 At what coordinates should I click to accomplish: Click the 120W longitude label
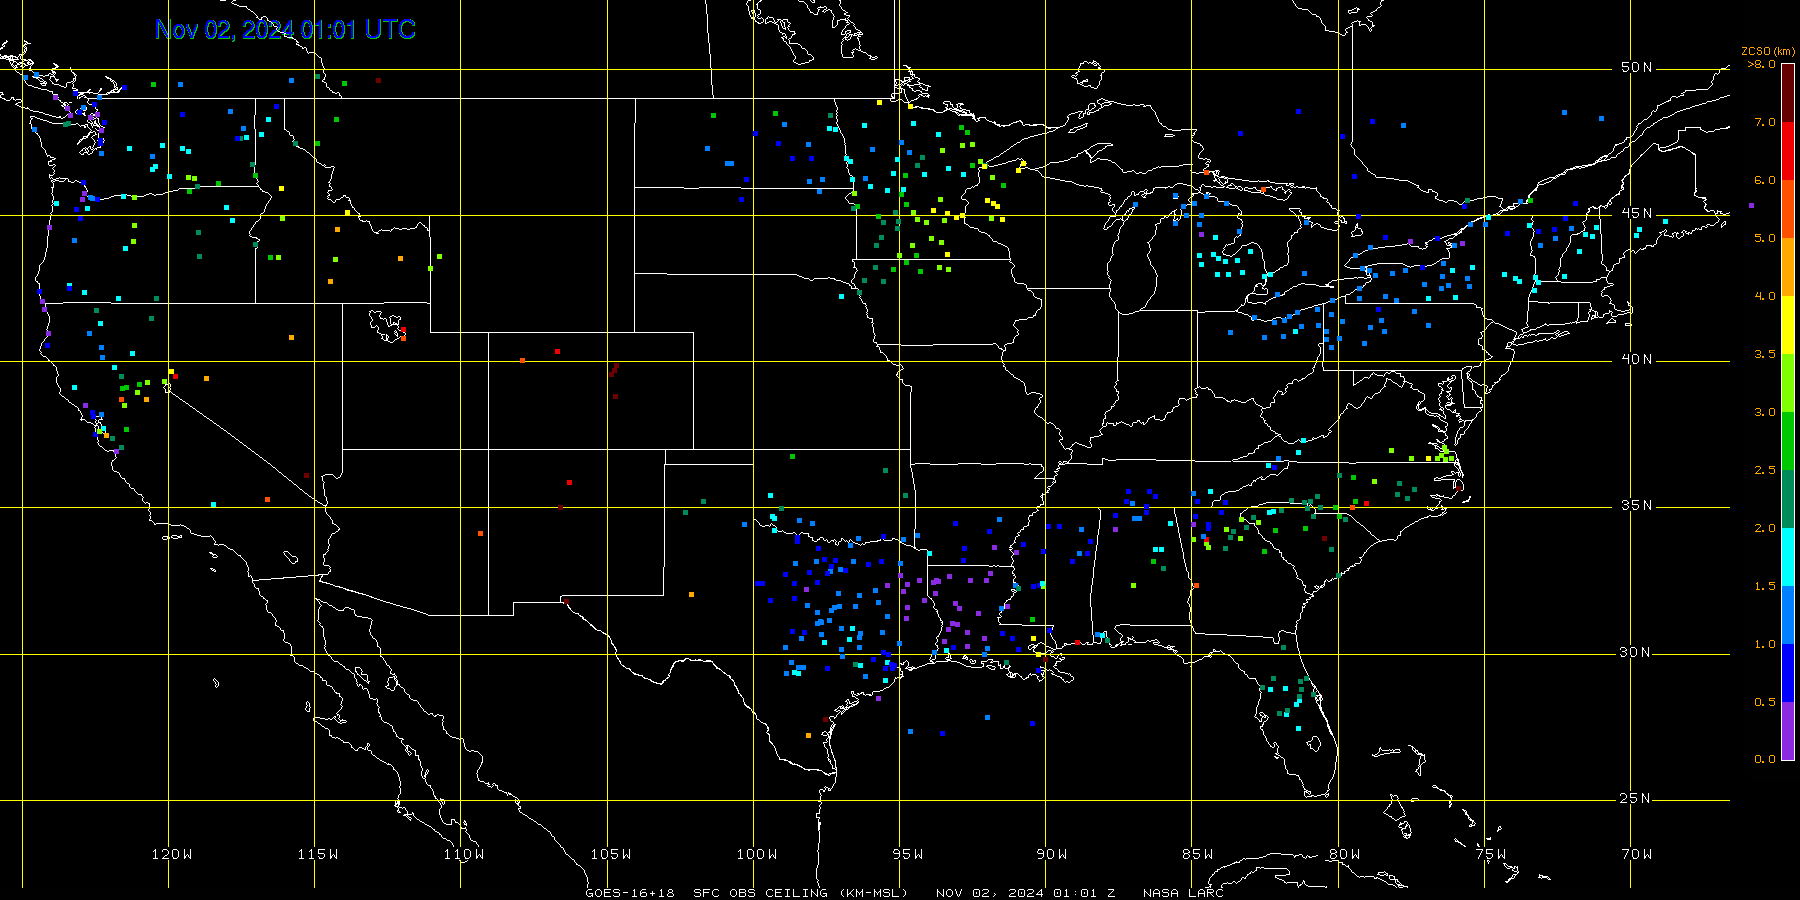pyautogui.click(x=172, y=855)
